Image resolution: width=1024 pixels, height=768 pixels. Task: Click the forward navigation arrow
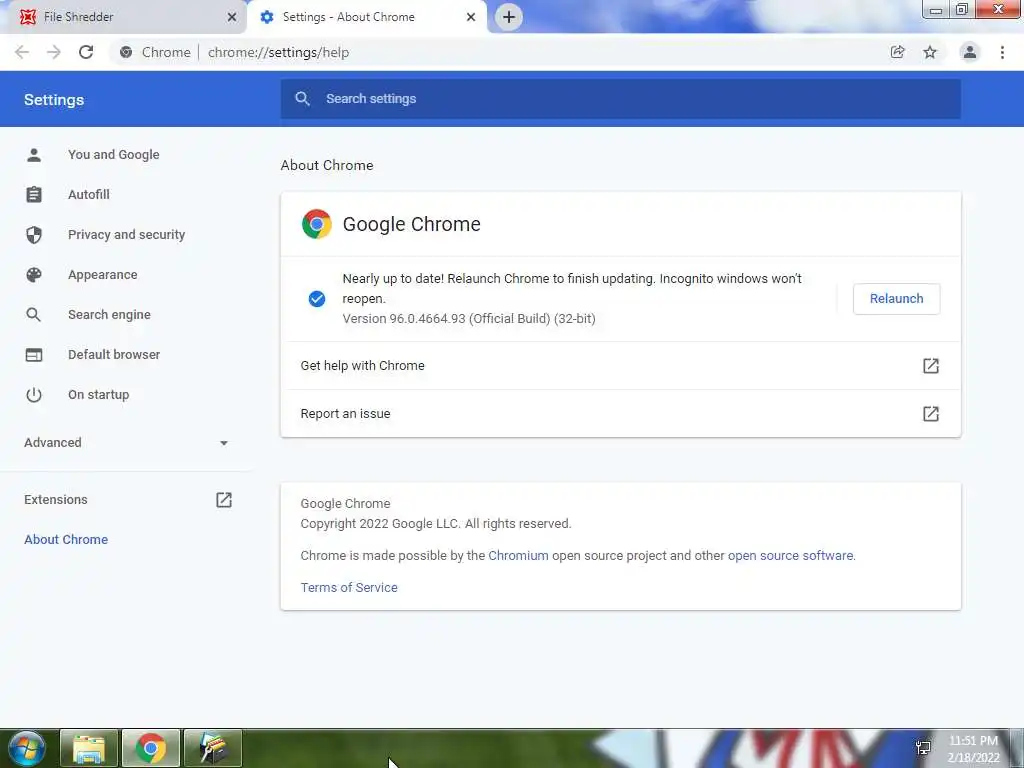pos(54,52)
